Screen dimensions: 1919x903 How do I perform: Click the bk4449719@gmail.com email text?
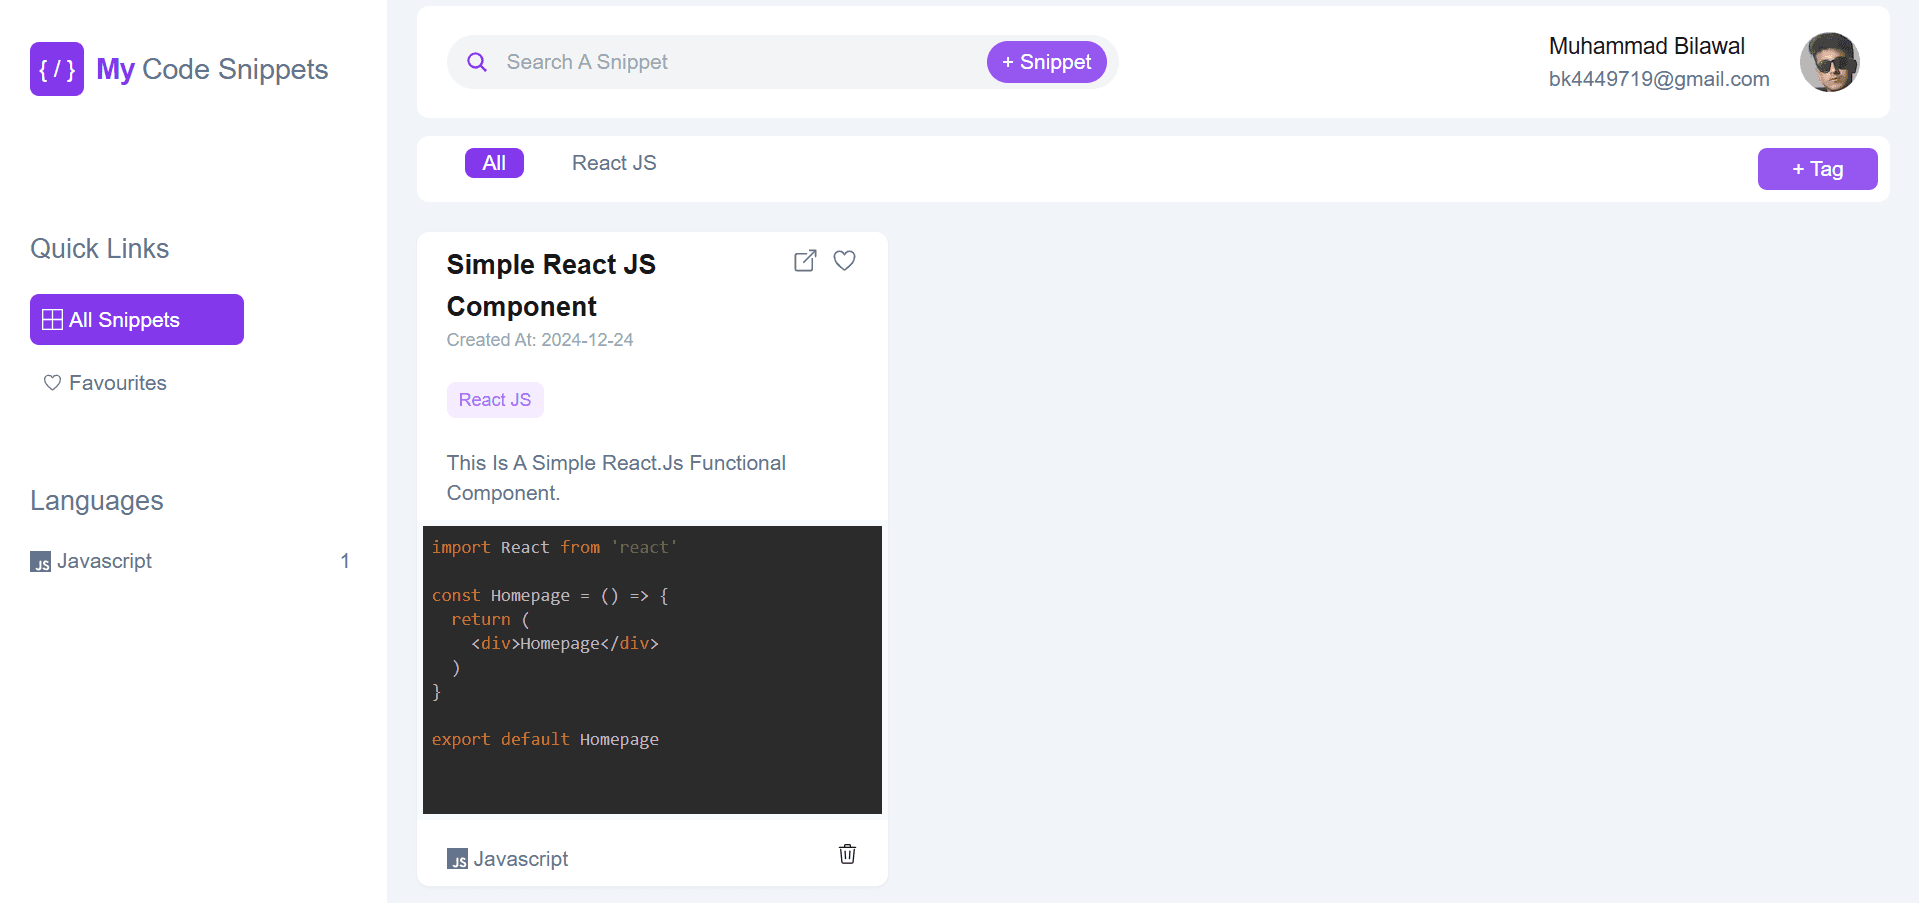(1659, 79)
